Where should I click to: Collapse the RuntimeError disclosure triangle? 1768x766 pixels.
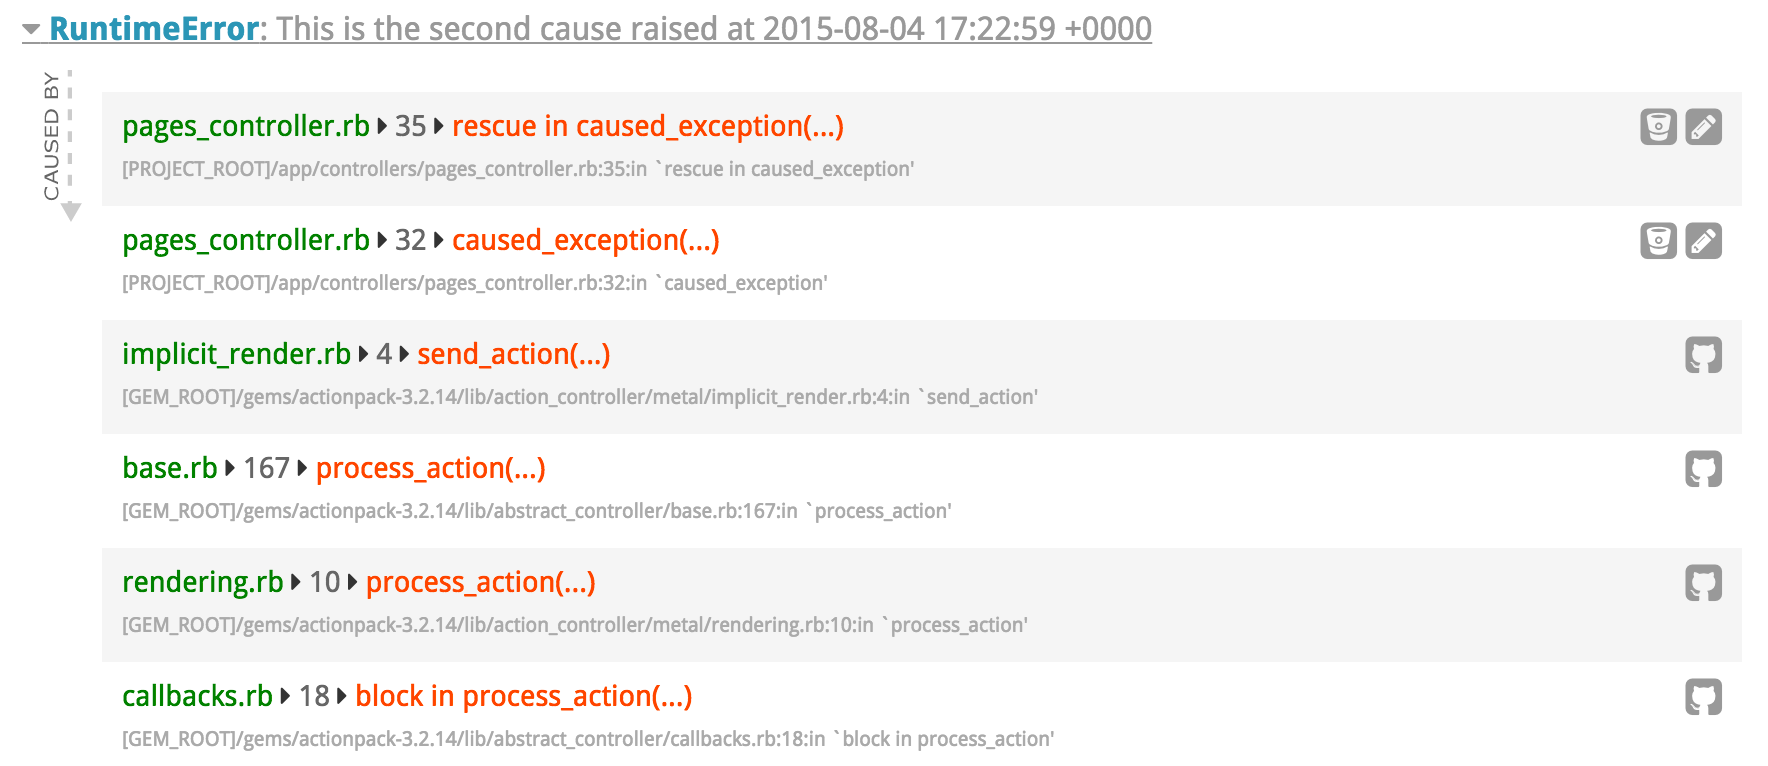(32, 30)
